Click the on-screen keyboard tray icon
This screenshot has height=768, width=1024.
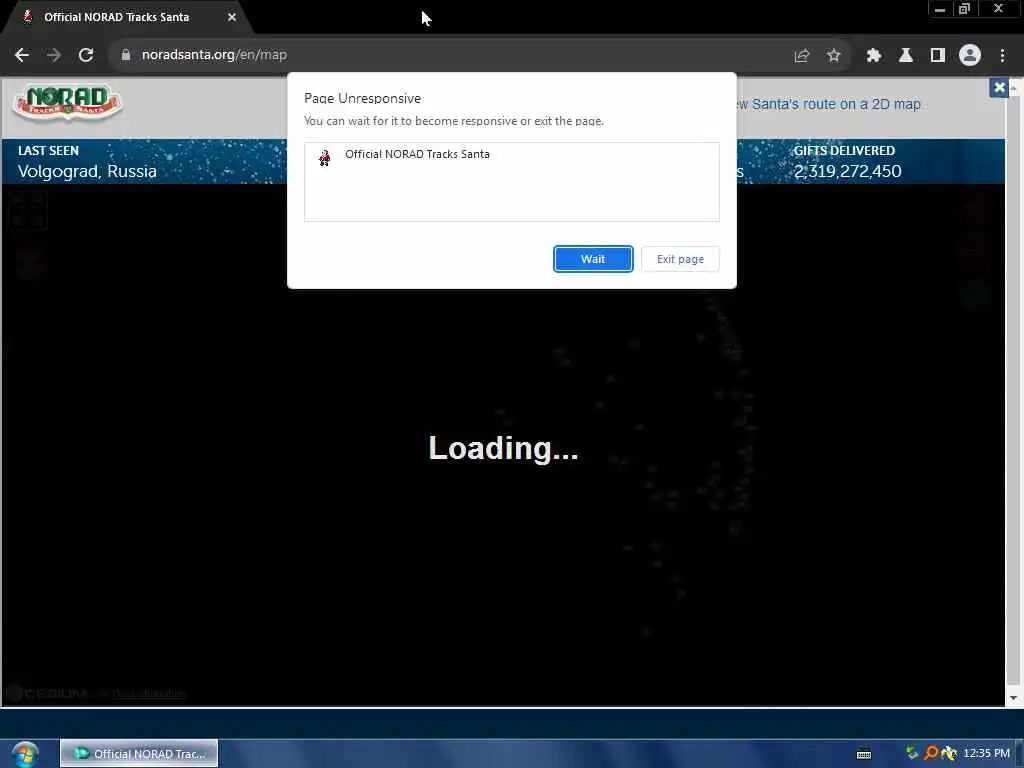pos(863,755)
